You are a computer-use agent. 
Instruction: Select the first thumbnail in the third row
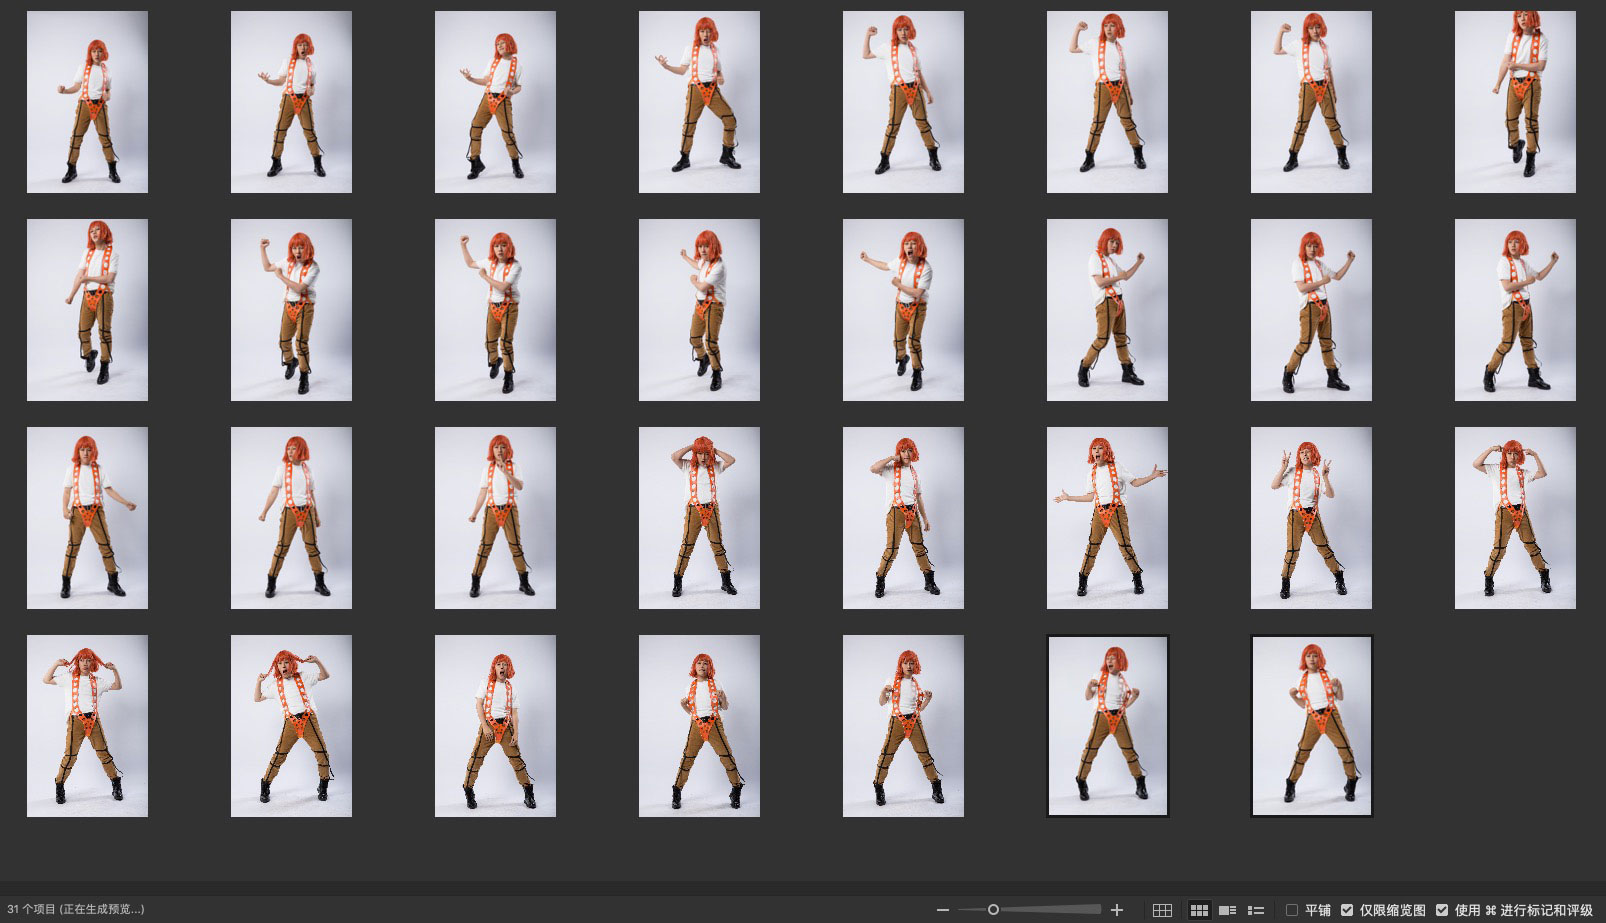click(x=87, y=518)
